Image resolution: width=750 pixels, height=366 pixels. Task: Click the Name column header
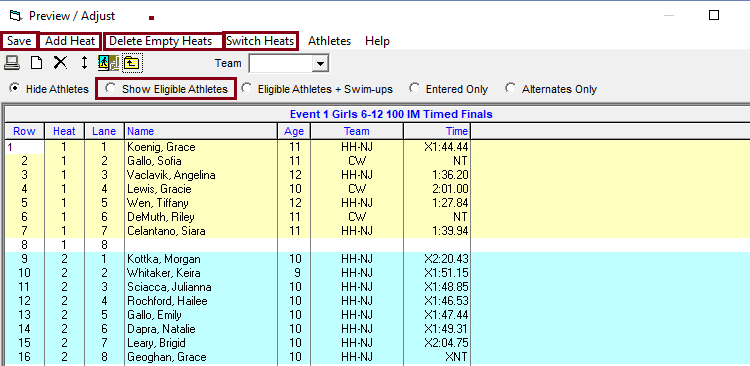click(x=201, y=131)
